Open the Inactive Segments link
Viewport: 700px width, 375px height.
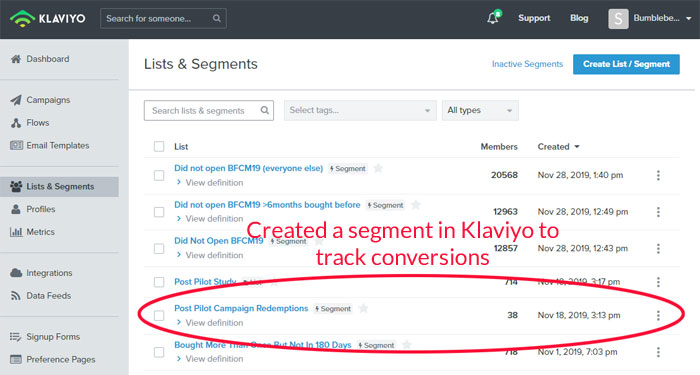click(527, 64)
